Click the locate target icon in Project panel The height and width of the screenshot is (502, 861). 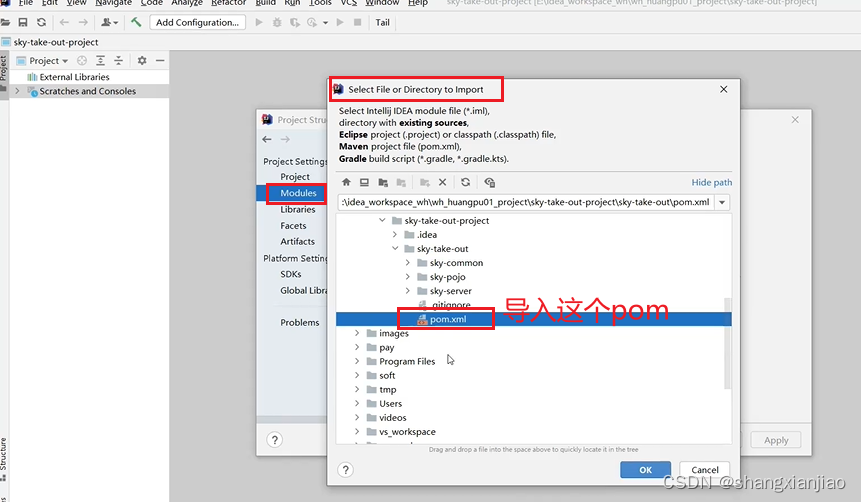tap(82, 60)
